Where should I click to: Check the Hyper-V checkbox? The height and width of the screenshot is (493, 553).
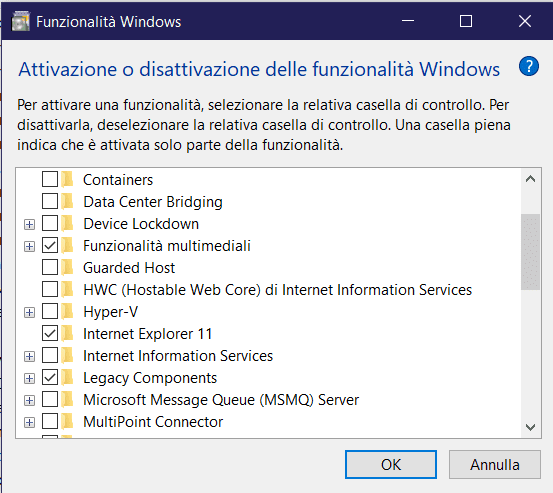click(x=50, y=311)
